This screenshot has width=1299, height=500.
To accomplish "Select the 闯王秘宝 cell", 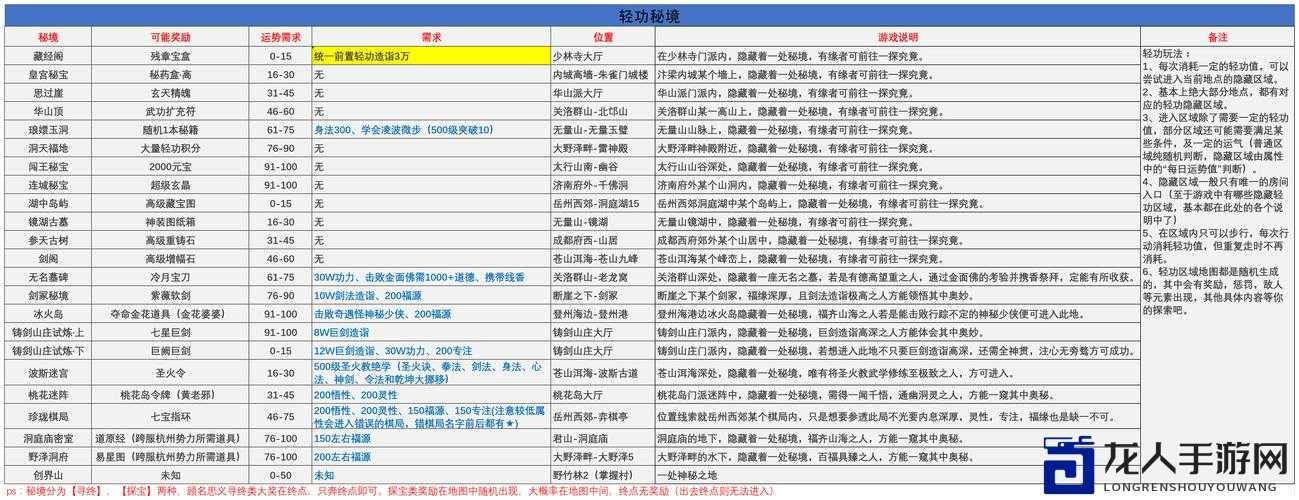I will tap(47, 166).
